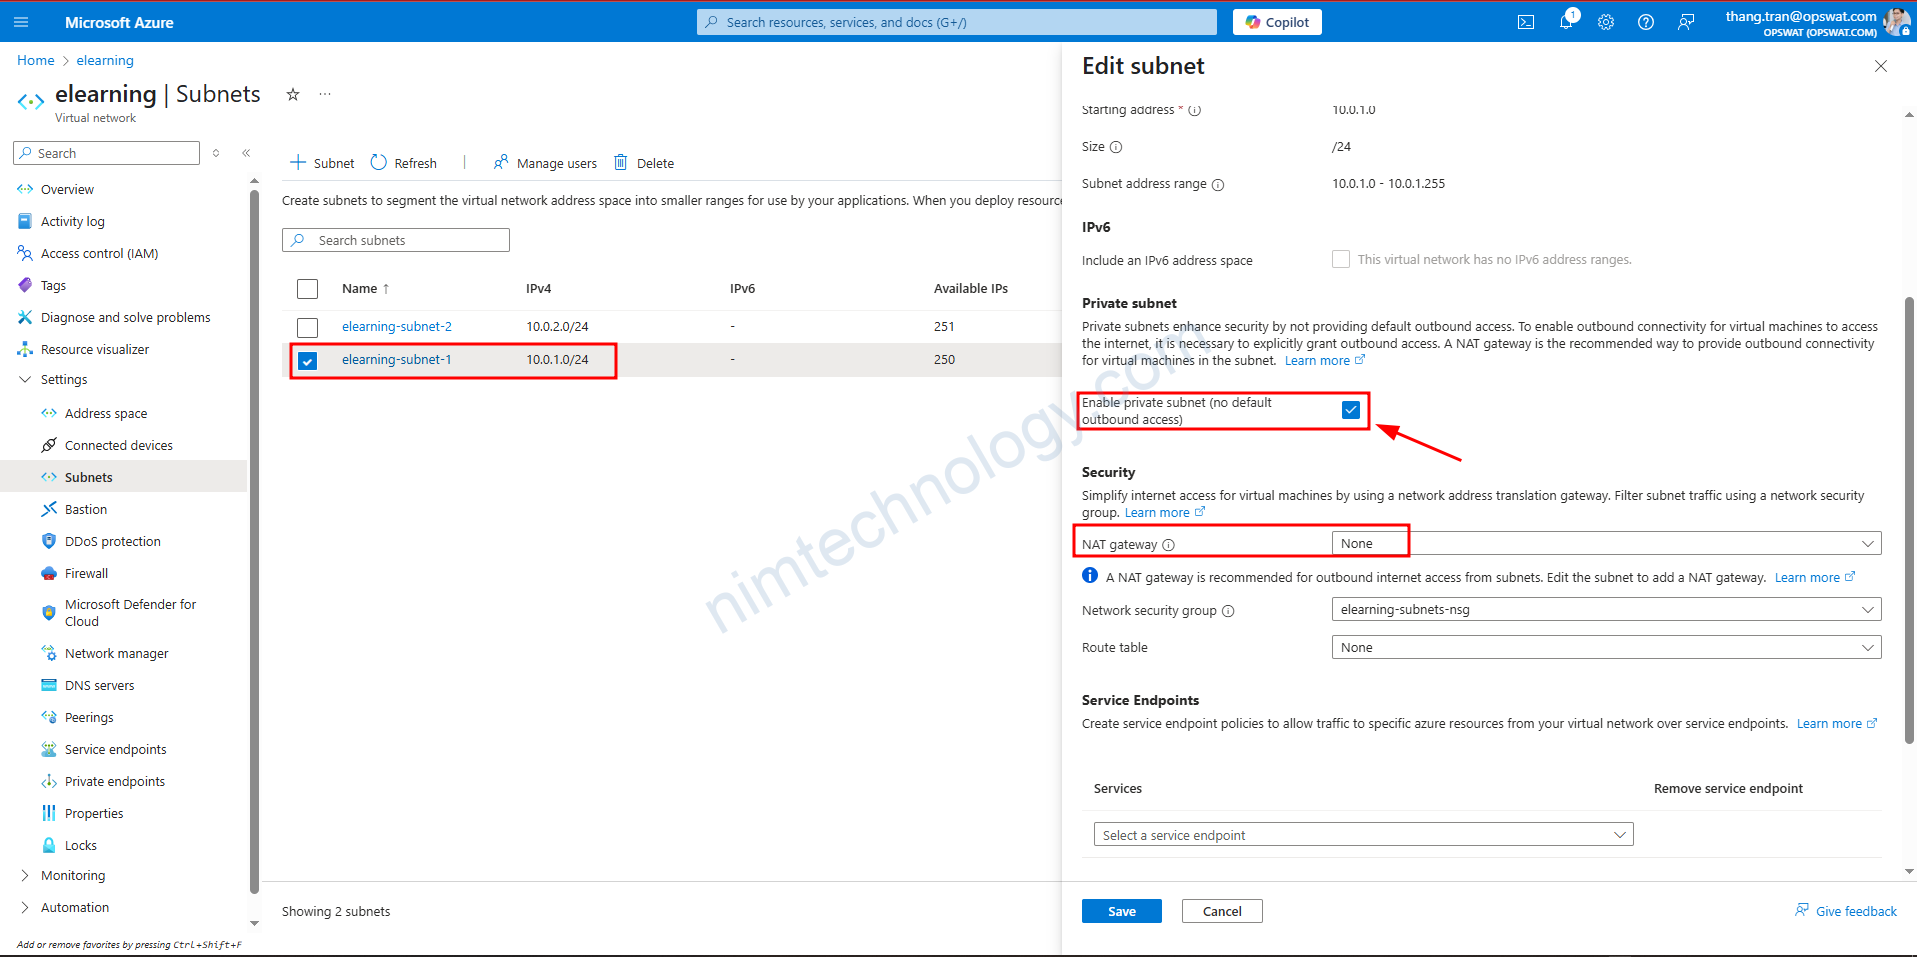The image size is (1917, 957).
Task: Open Select a service endpoint dropdown
Action: pyautogui.click(x=1363, y=835)
